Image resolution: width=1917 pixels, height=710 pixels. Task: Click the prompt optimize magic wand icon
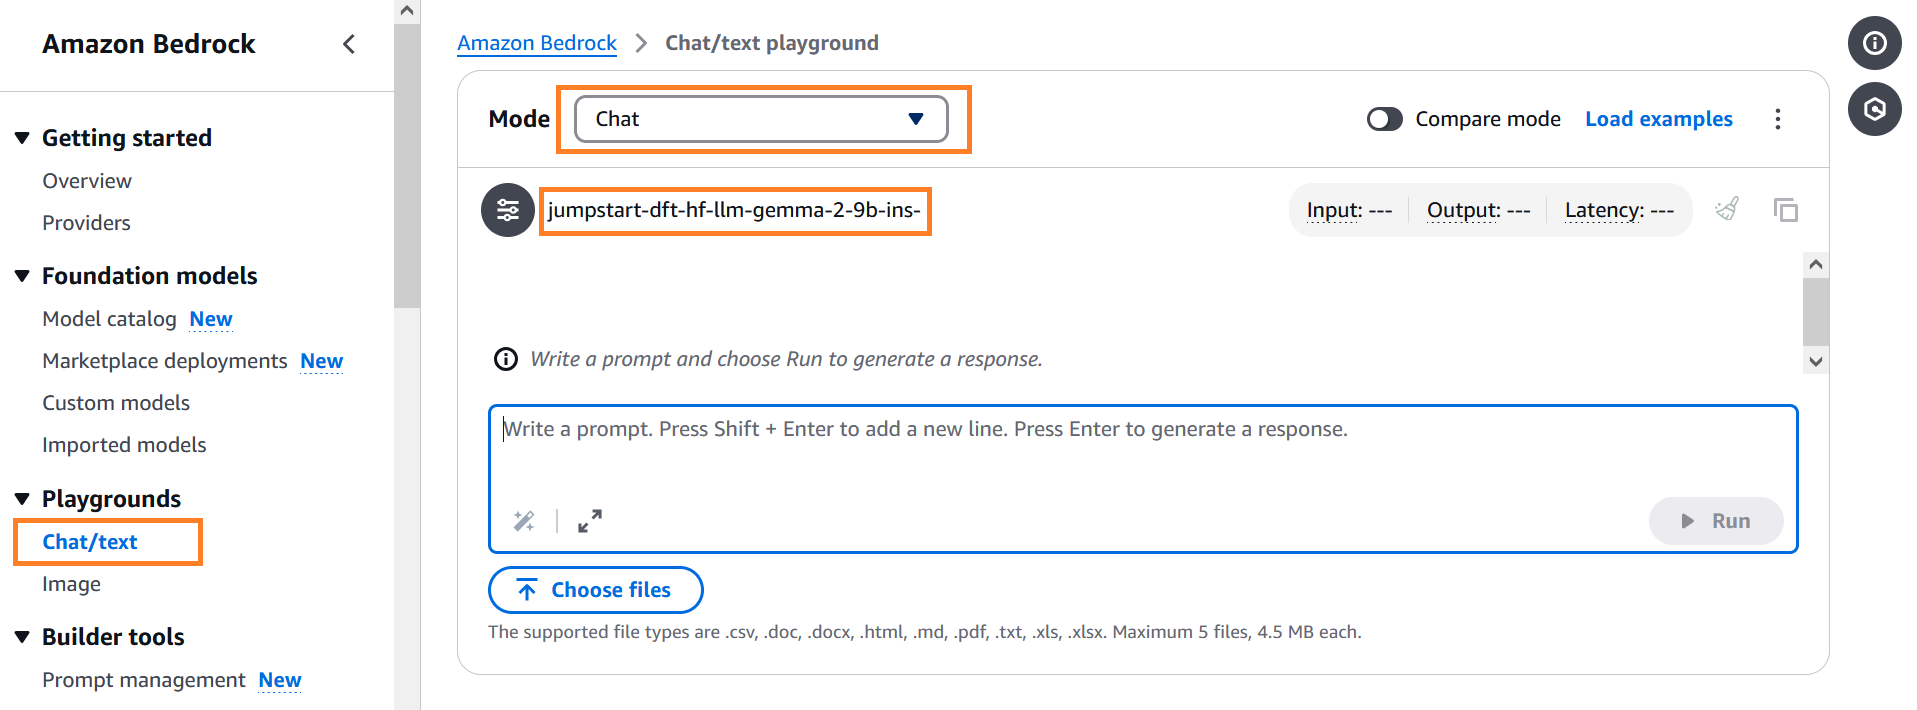pos(524,521)
